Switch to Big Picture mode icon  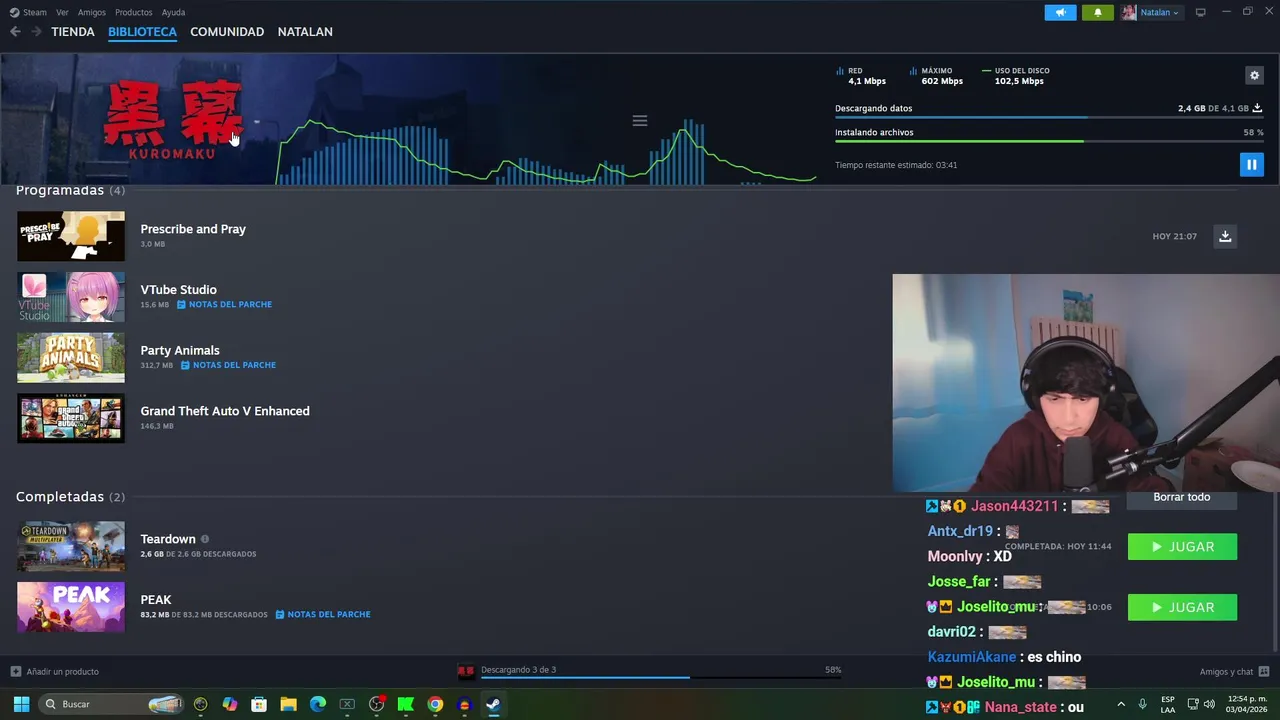coord(1200,12)
